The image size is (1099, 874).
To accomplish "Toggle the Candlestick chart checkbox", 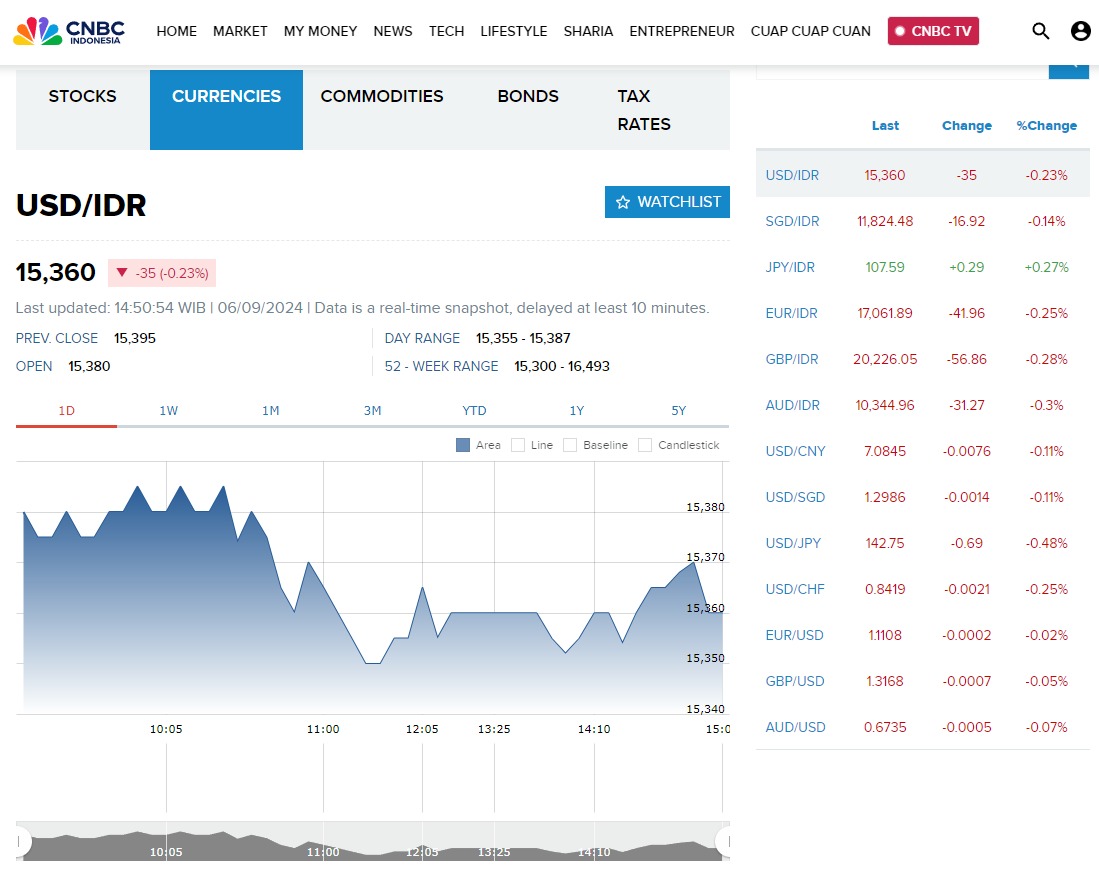I will (x=645, y=445).
